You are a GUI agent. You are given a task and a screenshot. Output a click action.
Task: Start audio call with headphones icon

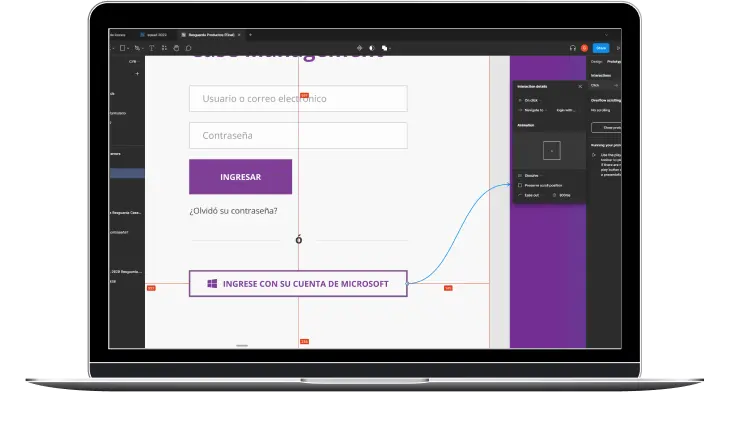(573, 48)
